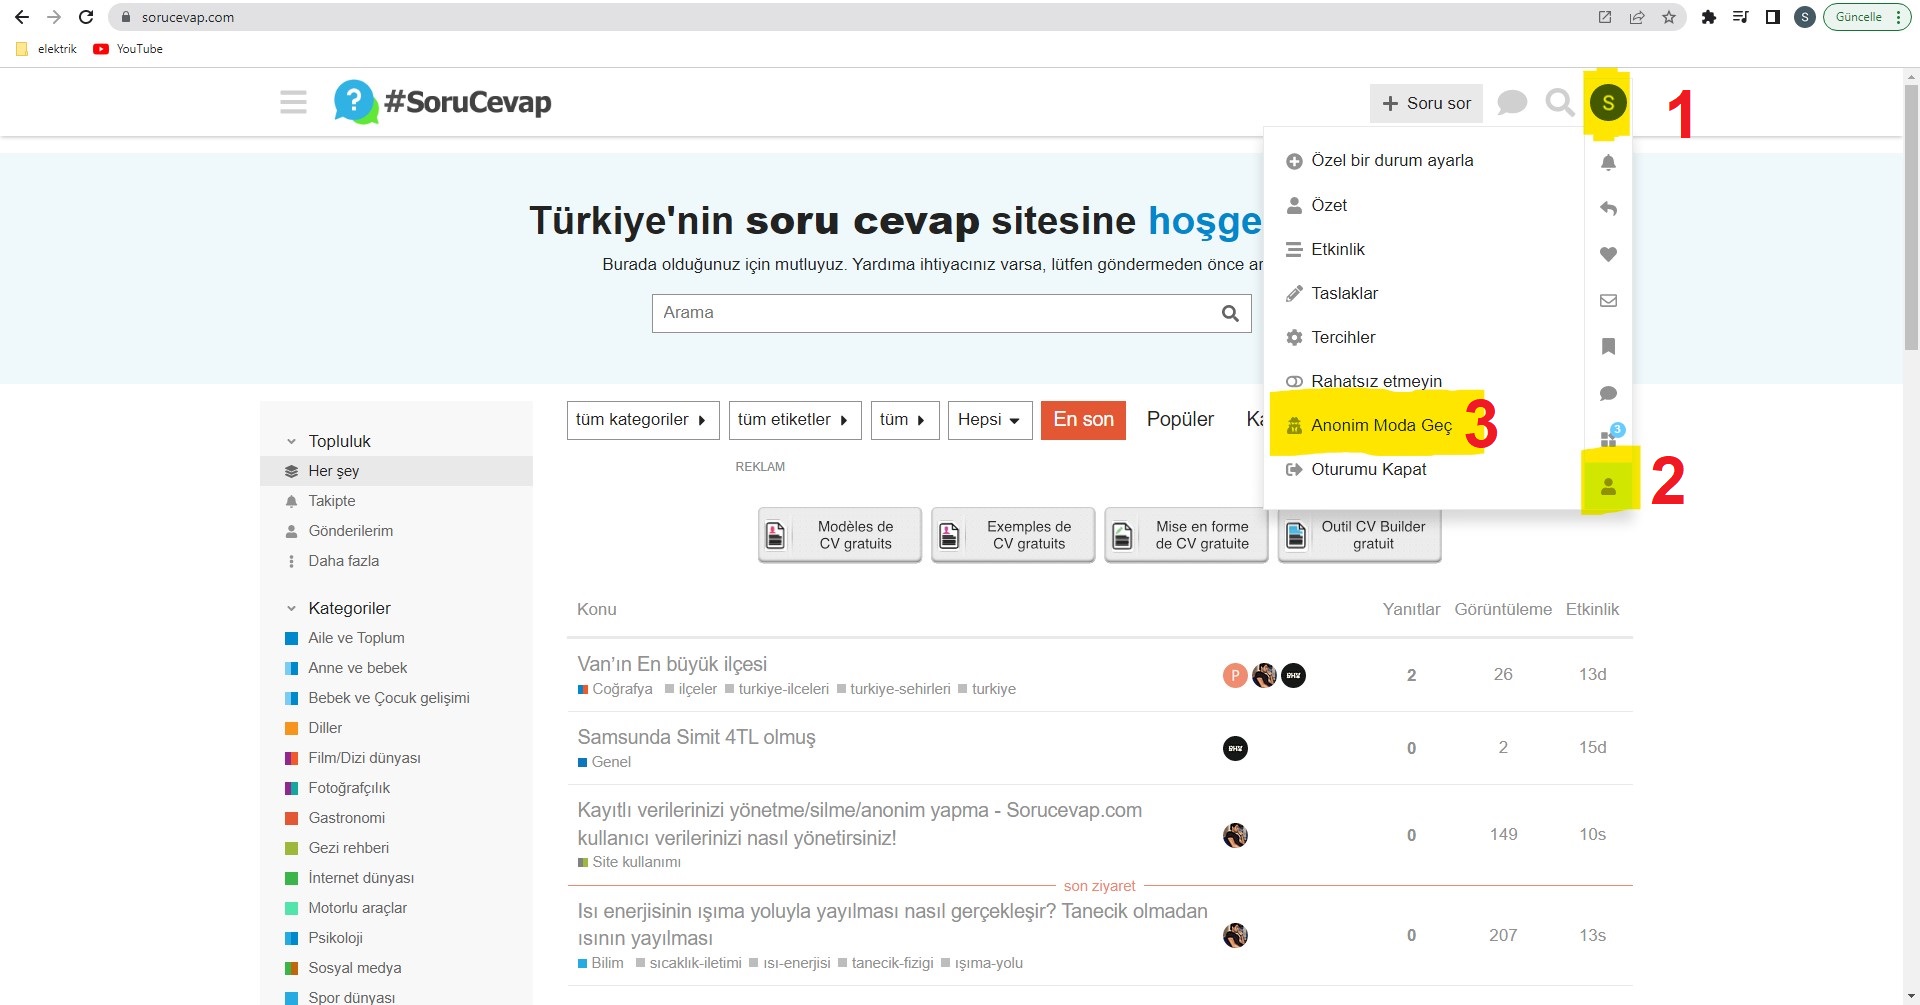Open messages using the envelope icon
The height and width of the screenshot is (1005, 1920).
click(x=1608, y=300)
